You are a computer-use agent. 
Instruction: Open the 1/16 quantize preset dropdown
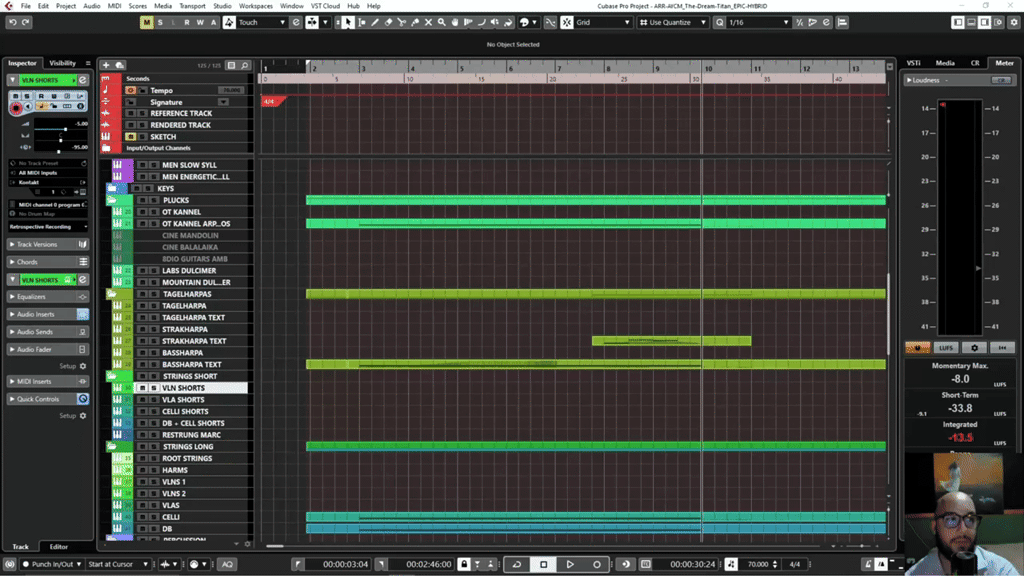(759, 22)
